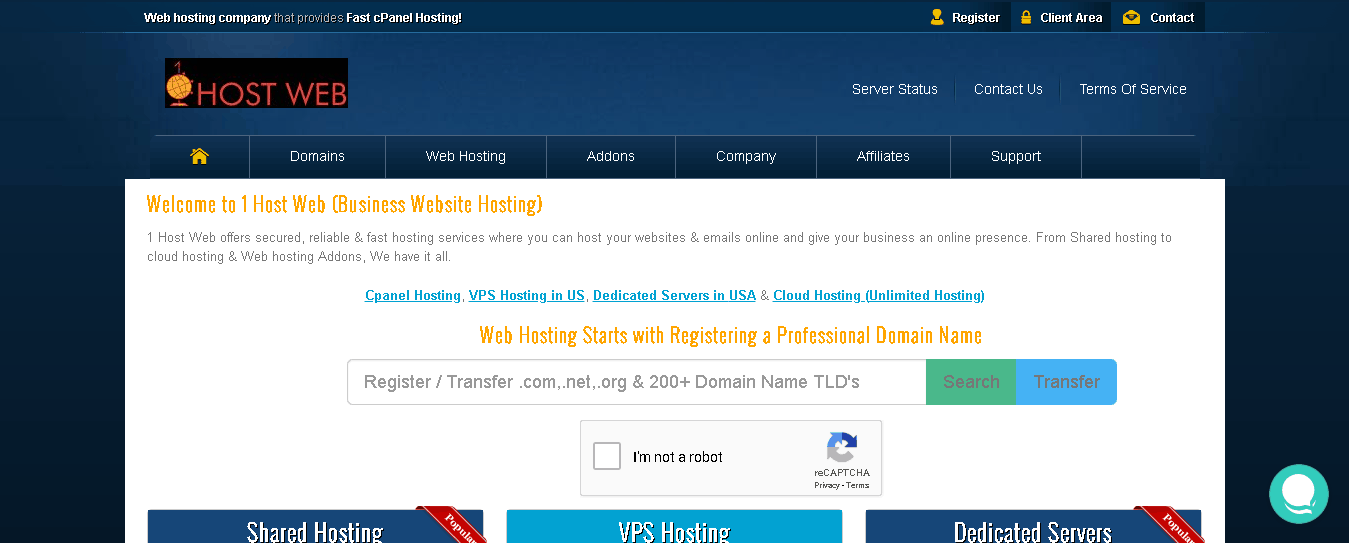Click 'Fast cPanel Hosting!' tagline text
Screen dimensions: 1349x543
(x=404, y=17)
